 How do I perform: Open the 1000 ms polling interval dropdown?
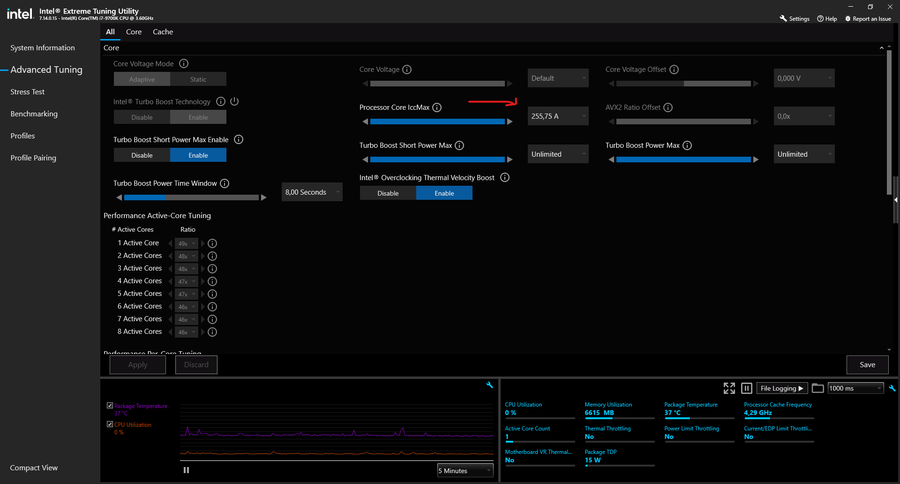tap(855, 389)
